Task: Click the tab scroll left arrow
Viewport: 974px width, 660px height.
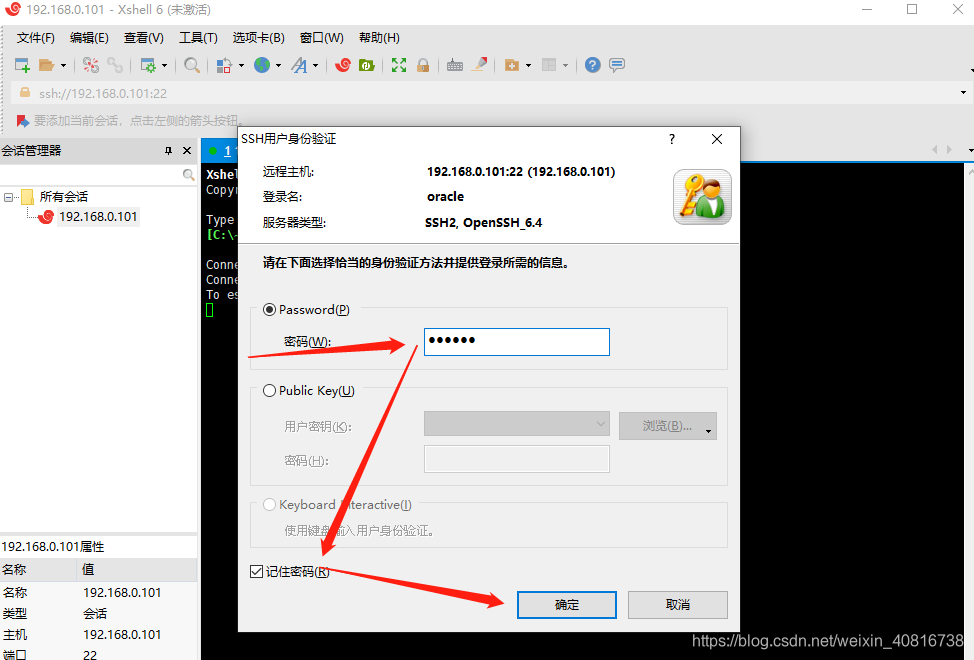Action: [x=935, y=150]
